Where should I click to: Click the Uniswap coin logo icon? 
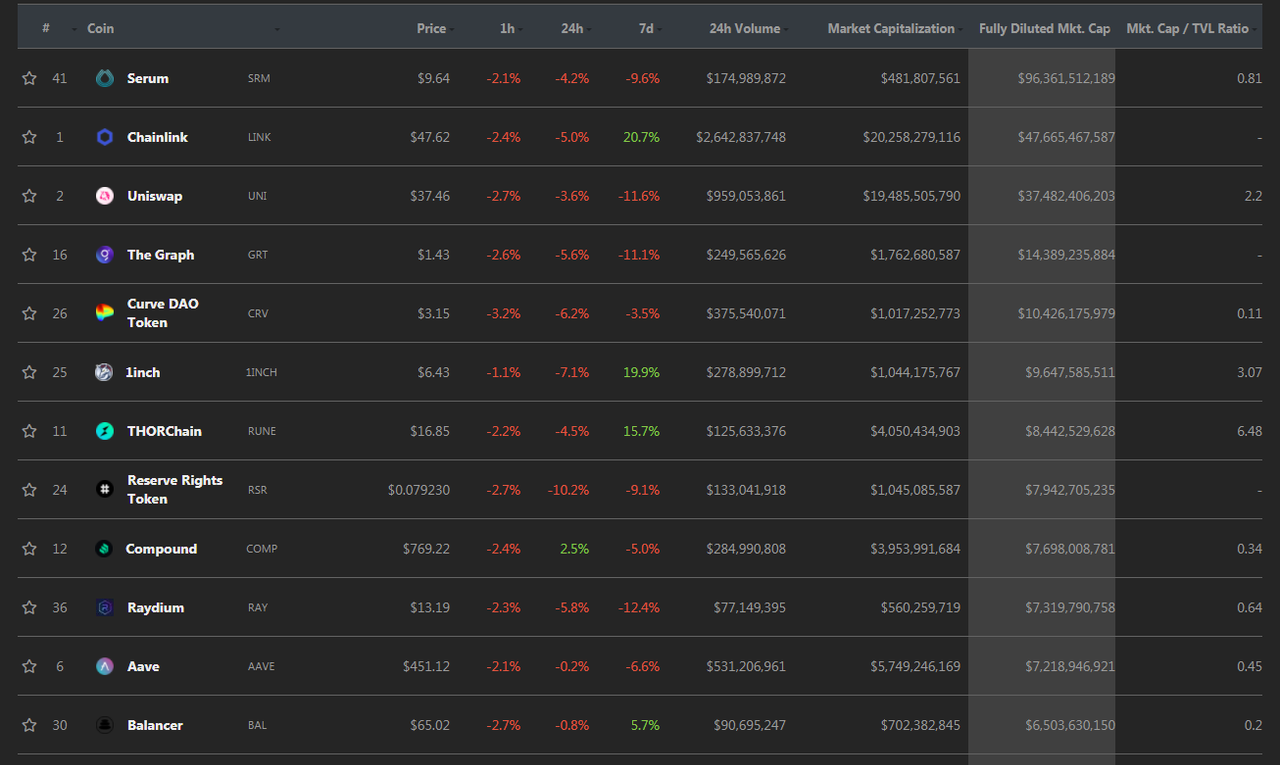[x=105, y=196]
